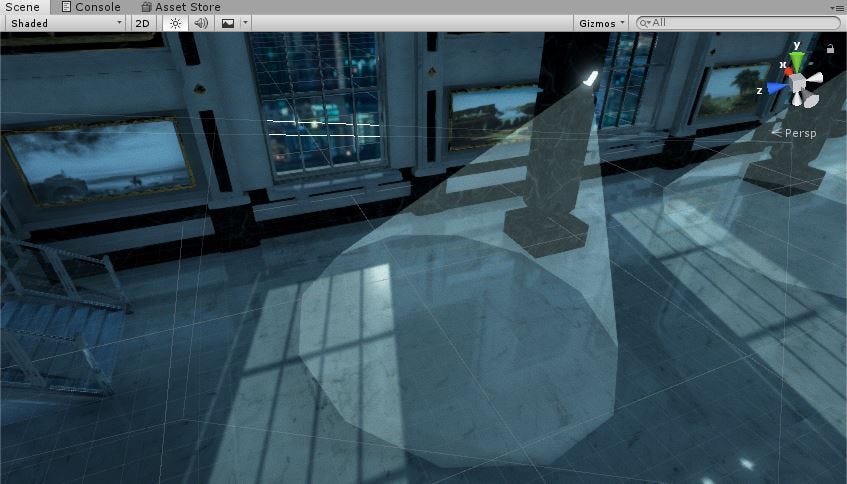Open the Console tab
The height and width of the screenshot is (484, 847).
[91, 7]
